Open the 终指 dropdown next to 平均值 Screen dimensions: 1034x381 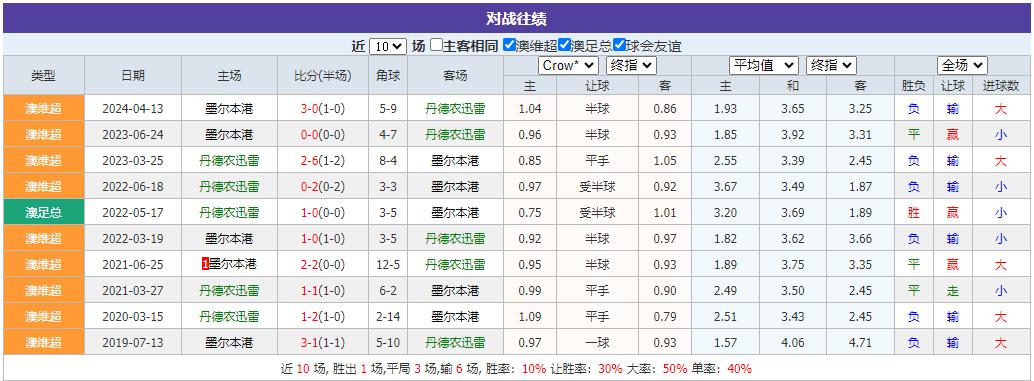coord(831,65)
